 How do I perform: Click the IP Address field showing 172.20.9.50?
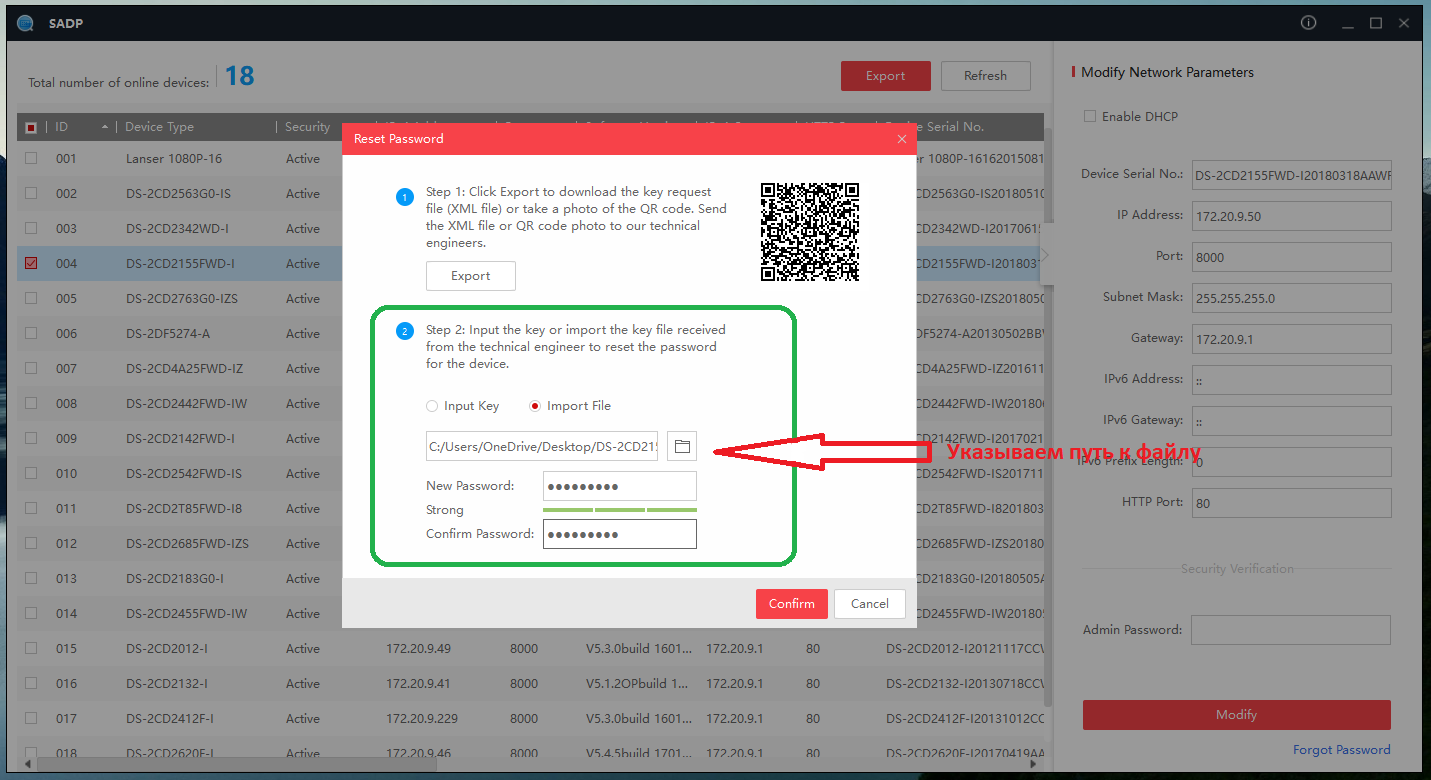(x=1291, y=215)
